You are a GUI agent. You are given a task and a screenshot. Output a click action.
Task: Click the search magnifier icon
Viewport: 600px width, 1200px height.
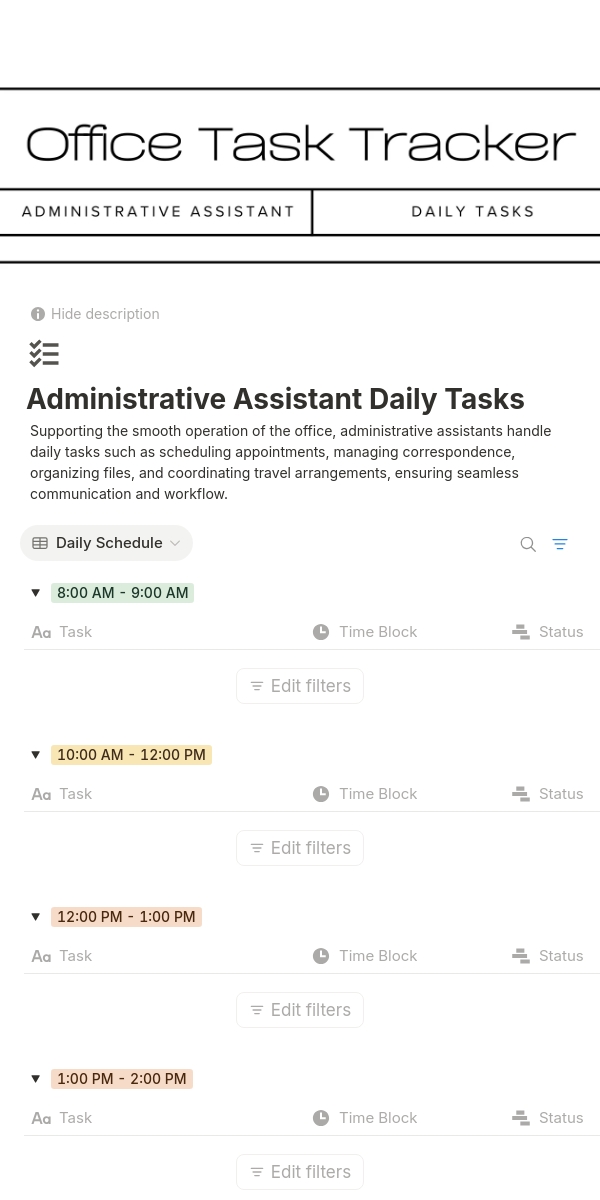528,544
